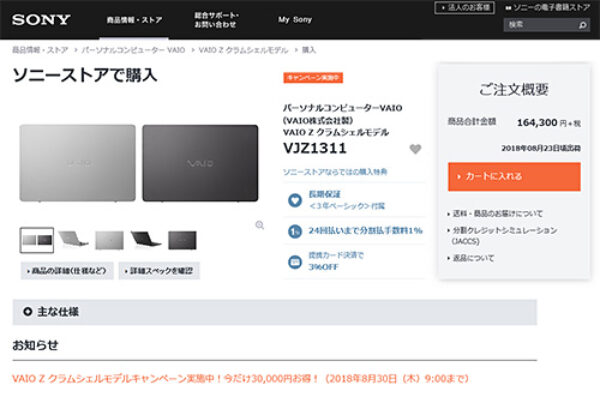
Task: Click the 長期保証 heart circle icon
Action: coord(295,200)
